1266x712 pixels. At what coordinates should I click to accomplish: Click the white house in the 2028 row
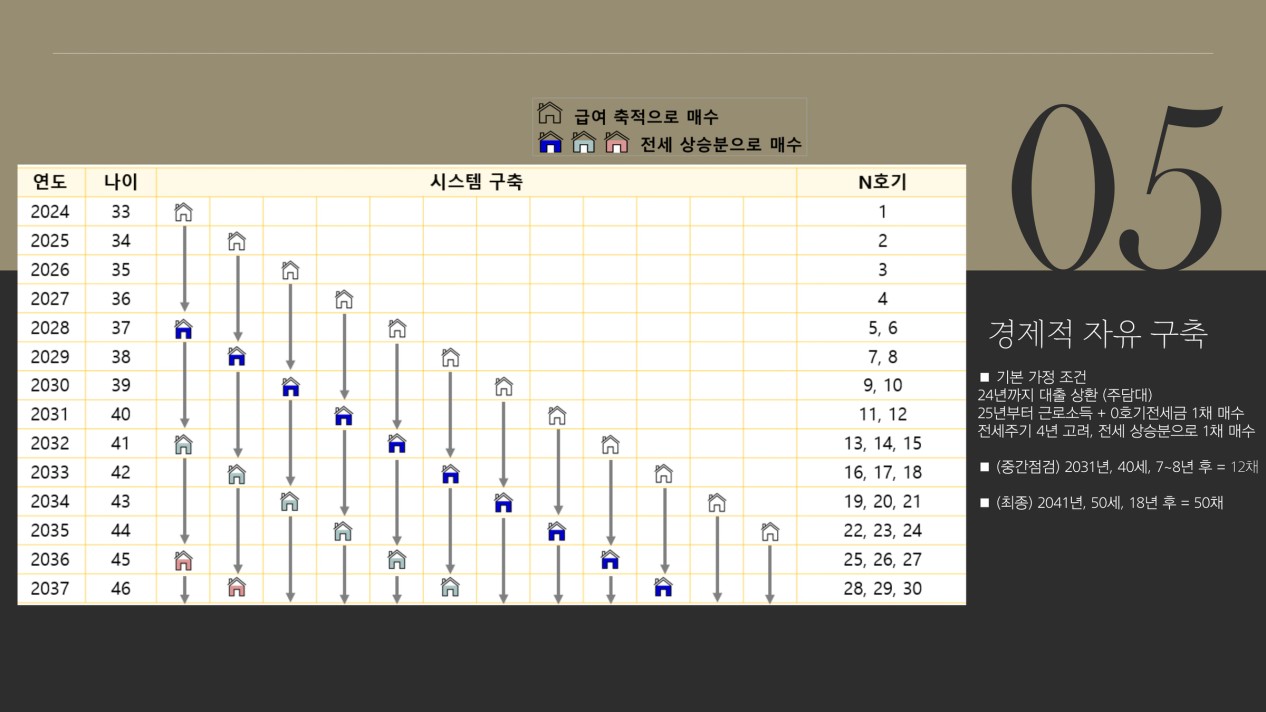397,328
